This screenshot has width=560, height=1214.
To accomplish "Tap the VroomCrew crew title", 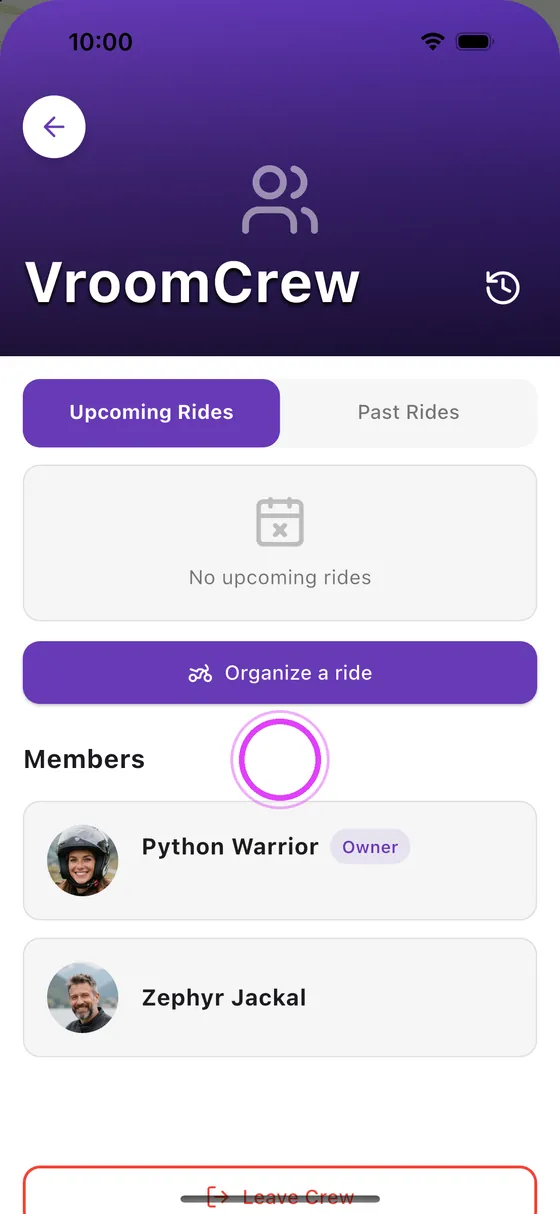I will pyautogui.click(x=192, y=282).
